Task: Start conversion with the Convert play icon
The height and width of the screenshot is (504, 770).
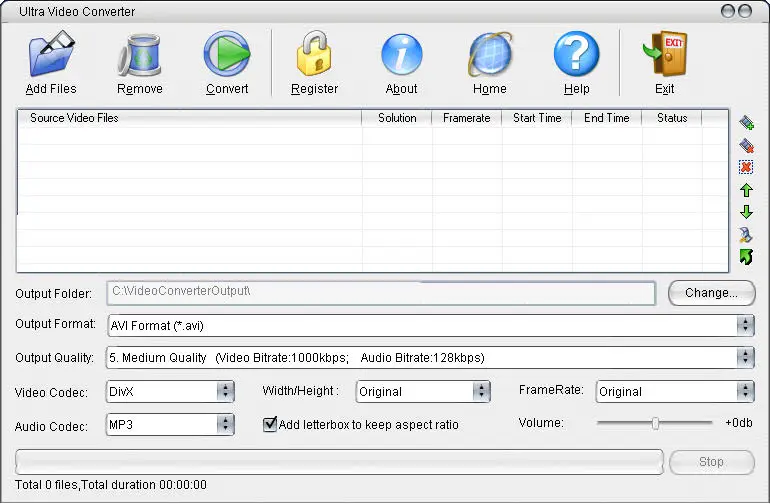Action: [x=227, y=53]
